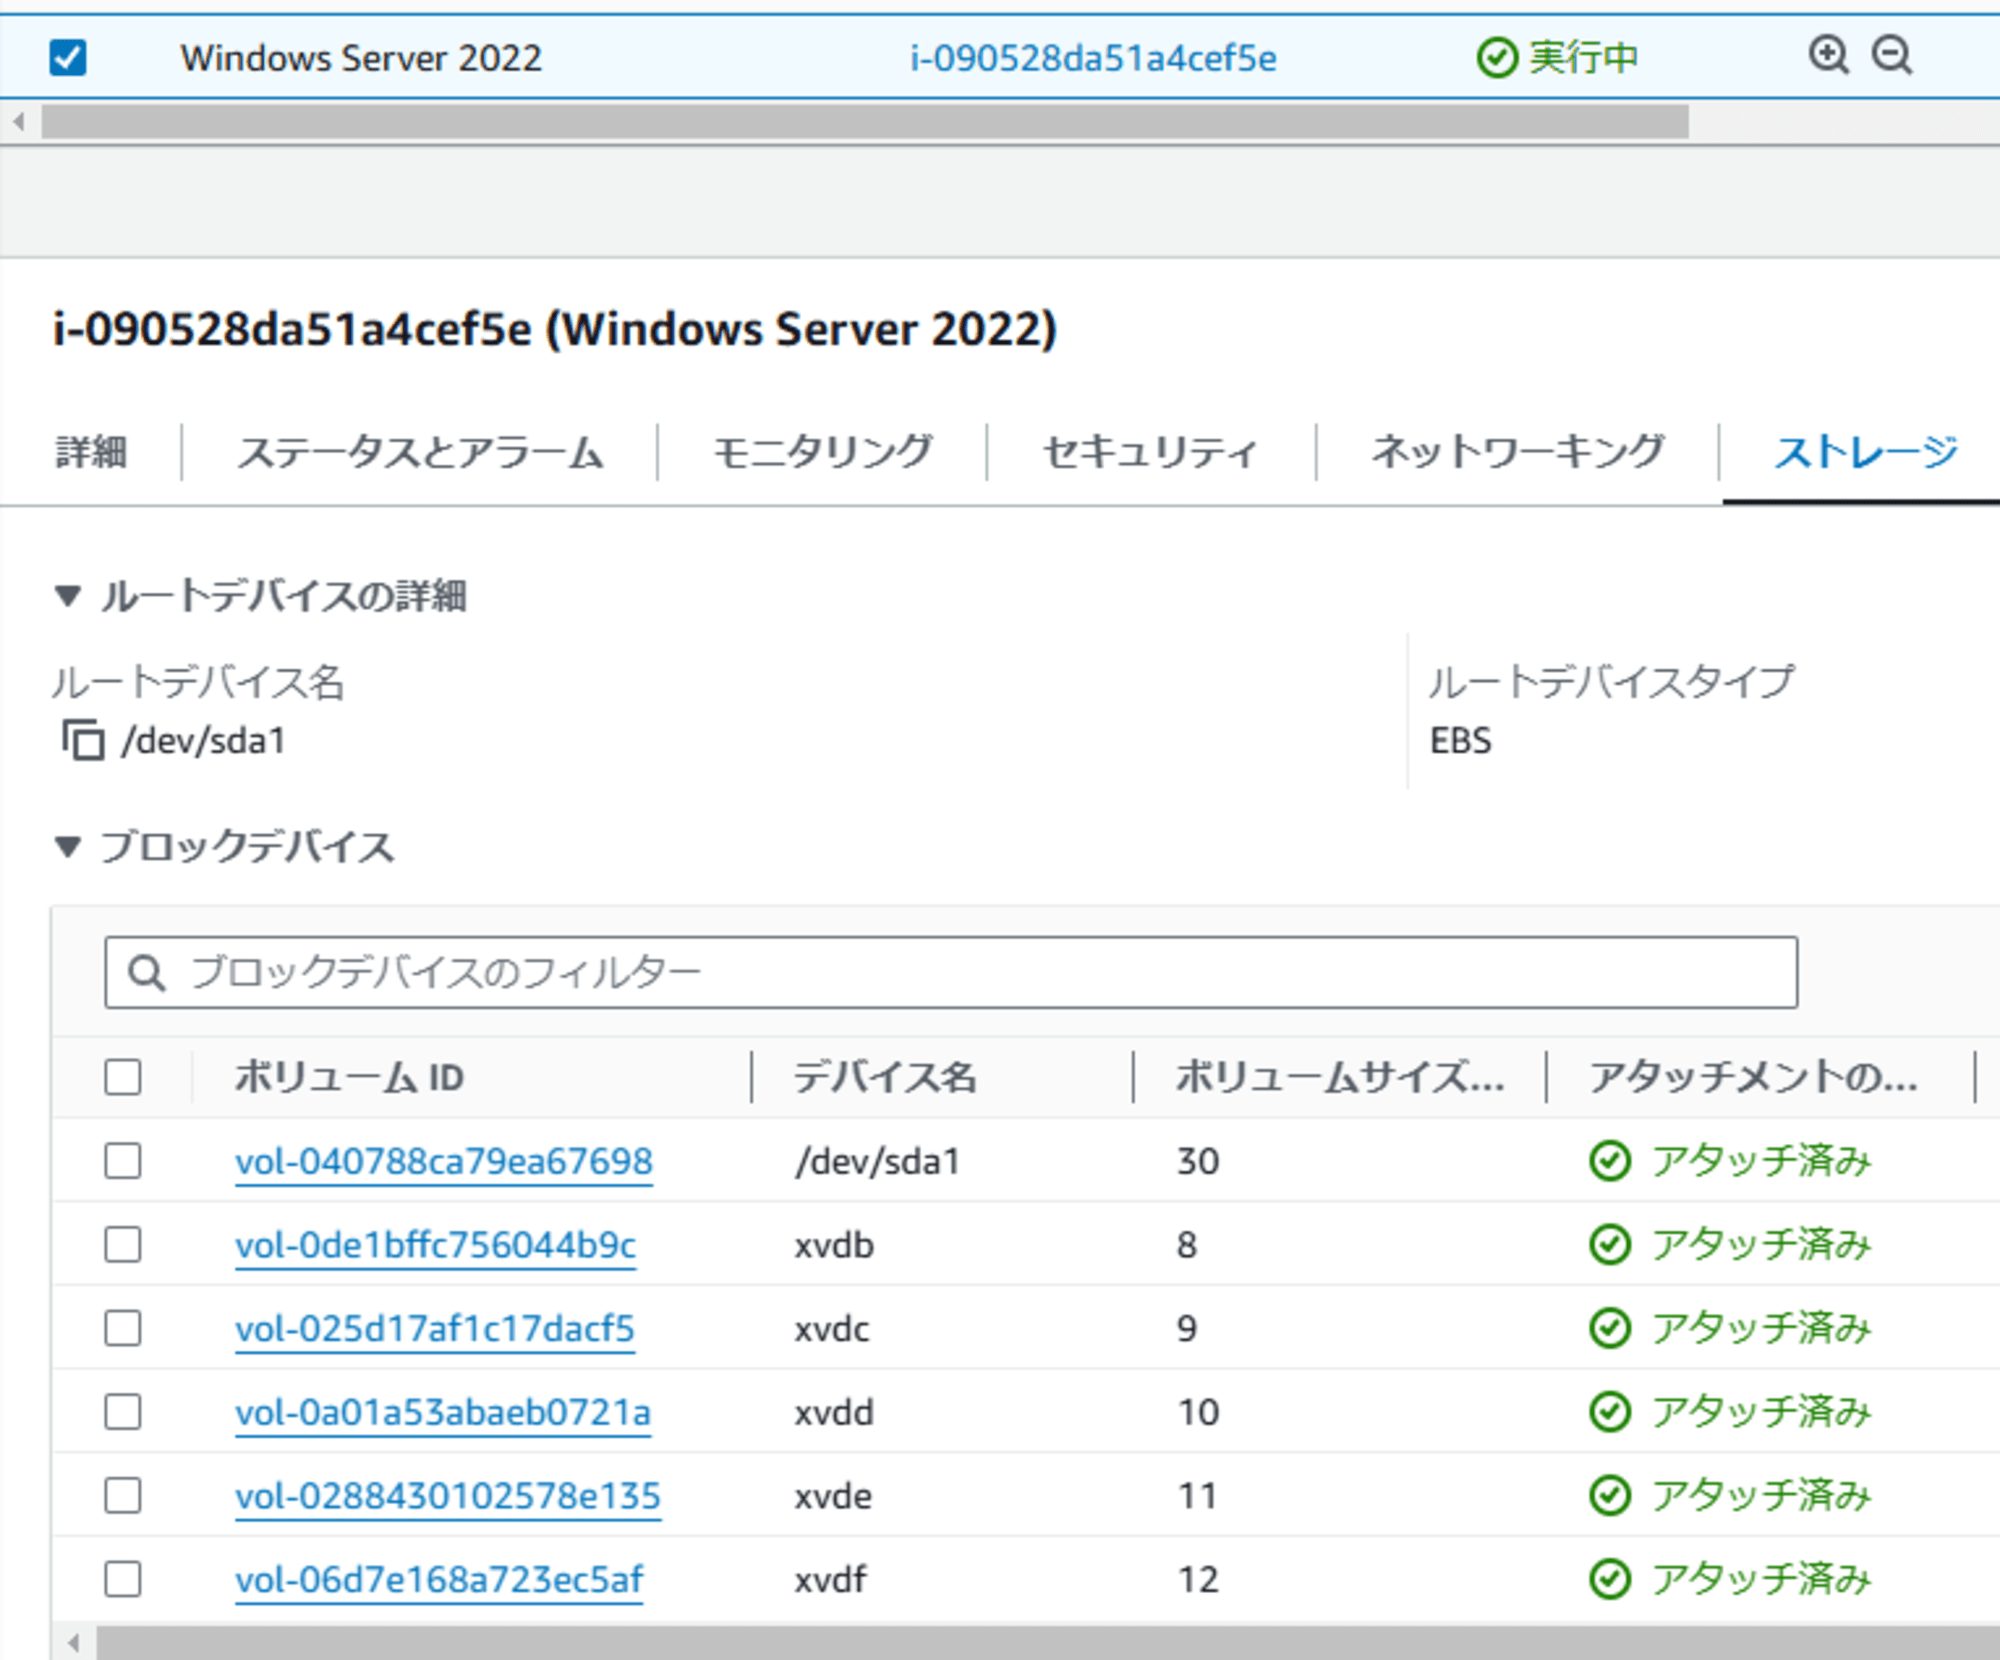Open volume vol-06d7e168a723ec5af
This screenshot has width=2000, height=1660.
pos(439,1579)
